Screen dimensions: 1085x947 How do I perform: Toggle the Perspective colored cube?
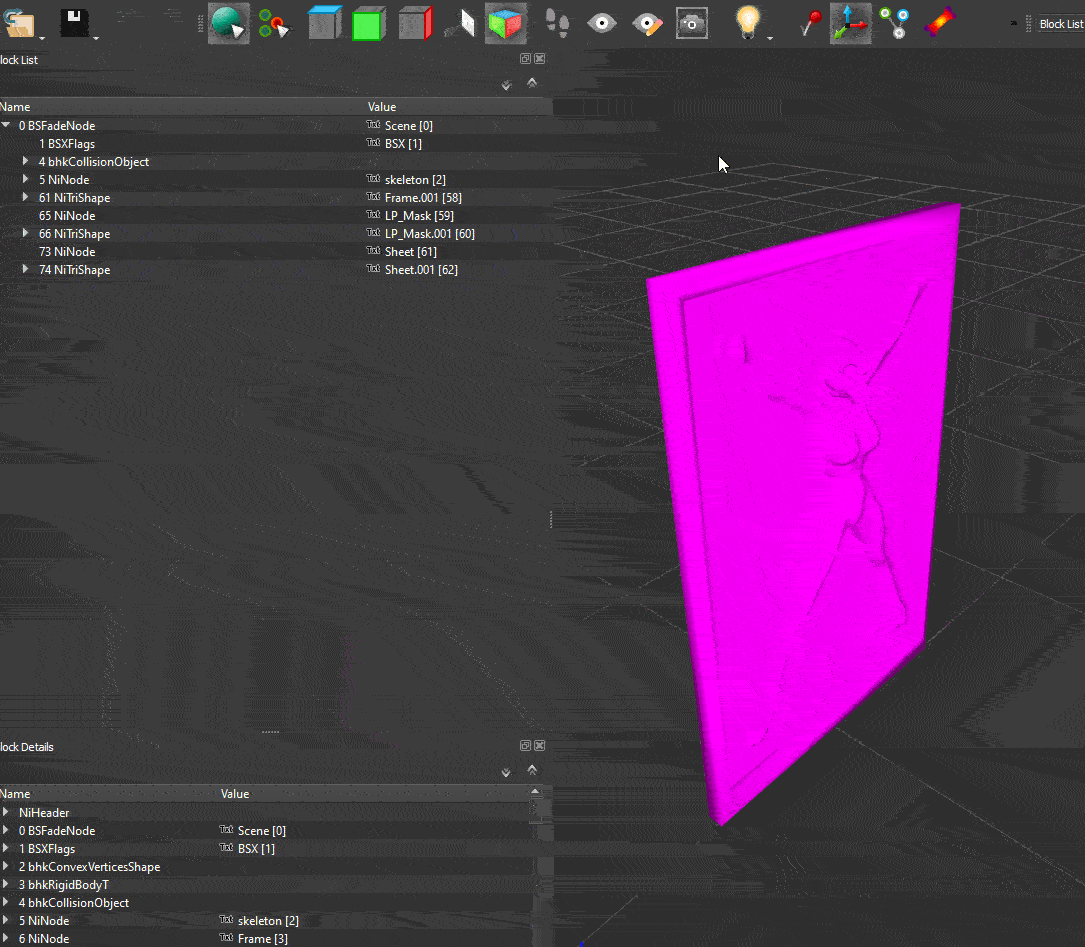505,24
